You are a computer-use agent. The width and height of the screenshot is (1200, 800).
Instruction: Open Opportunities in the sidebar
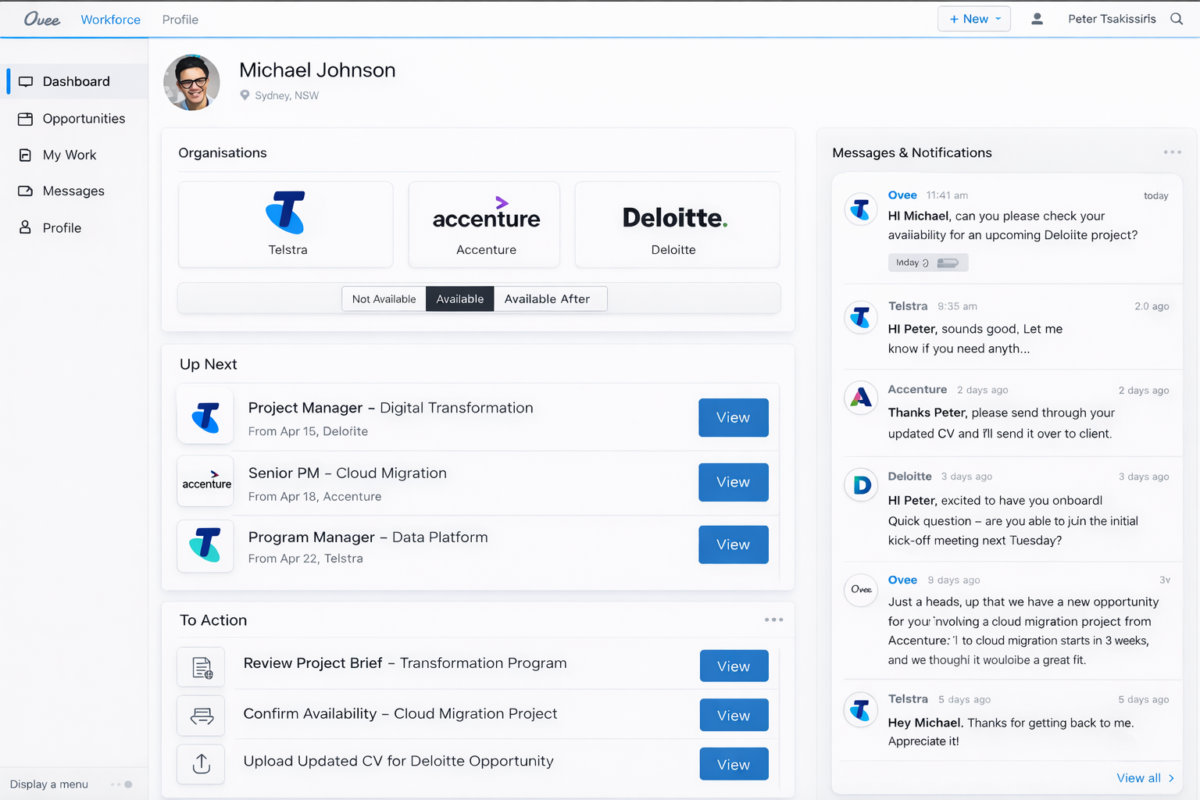point(83,118)
